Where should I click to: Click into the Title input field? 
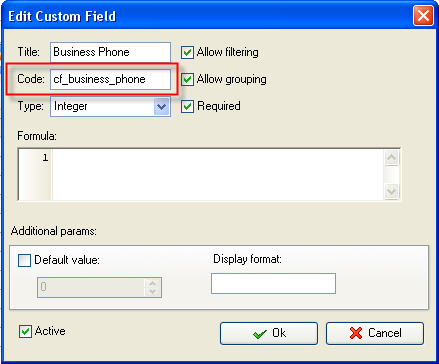[x=110, y=52]
